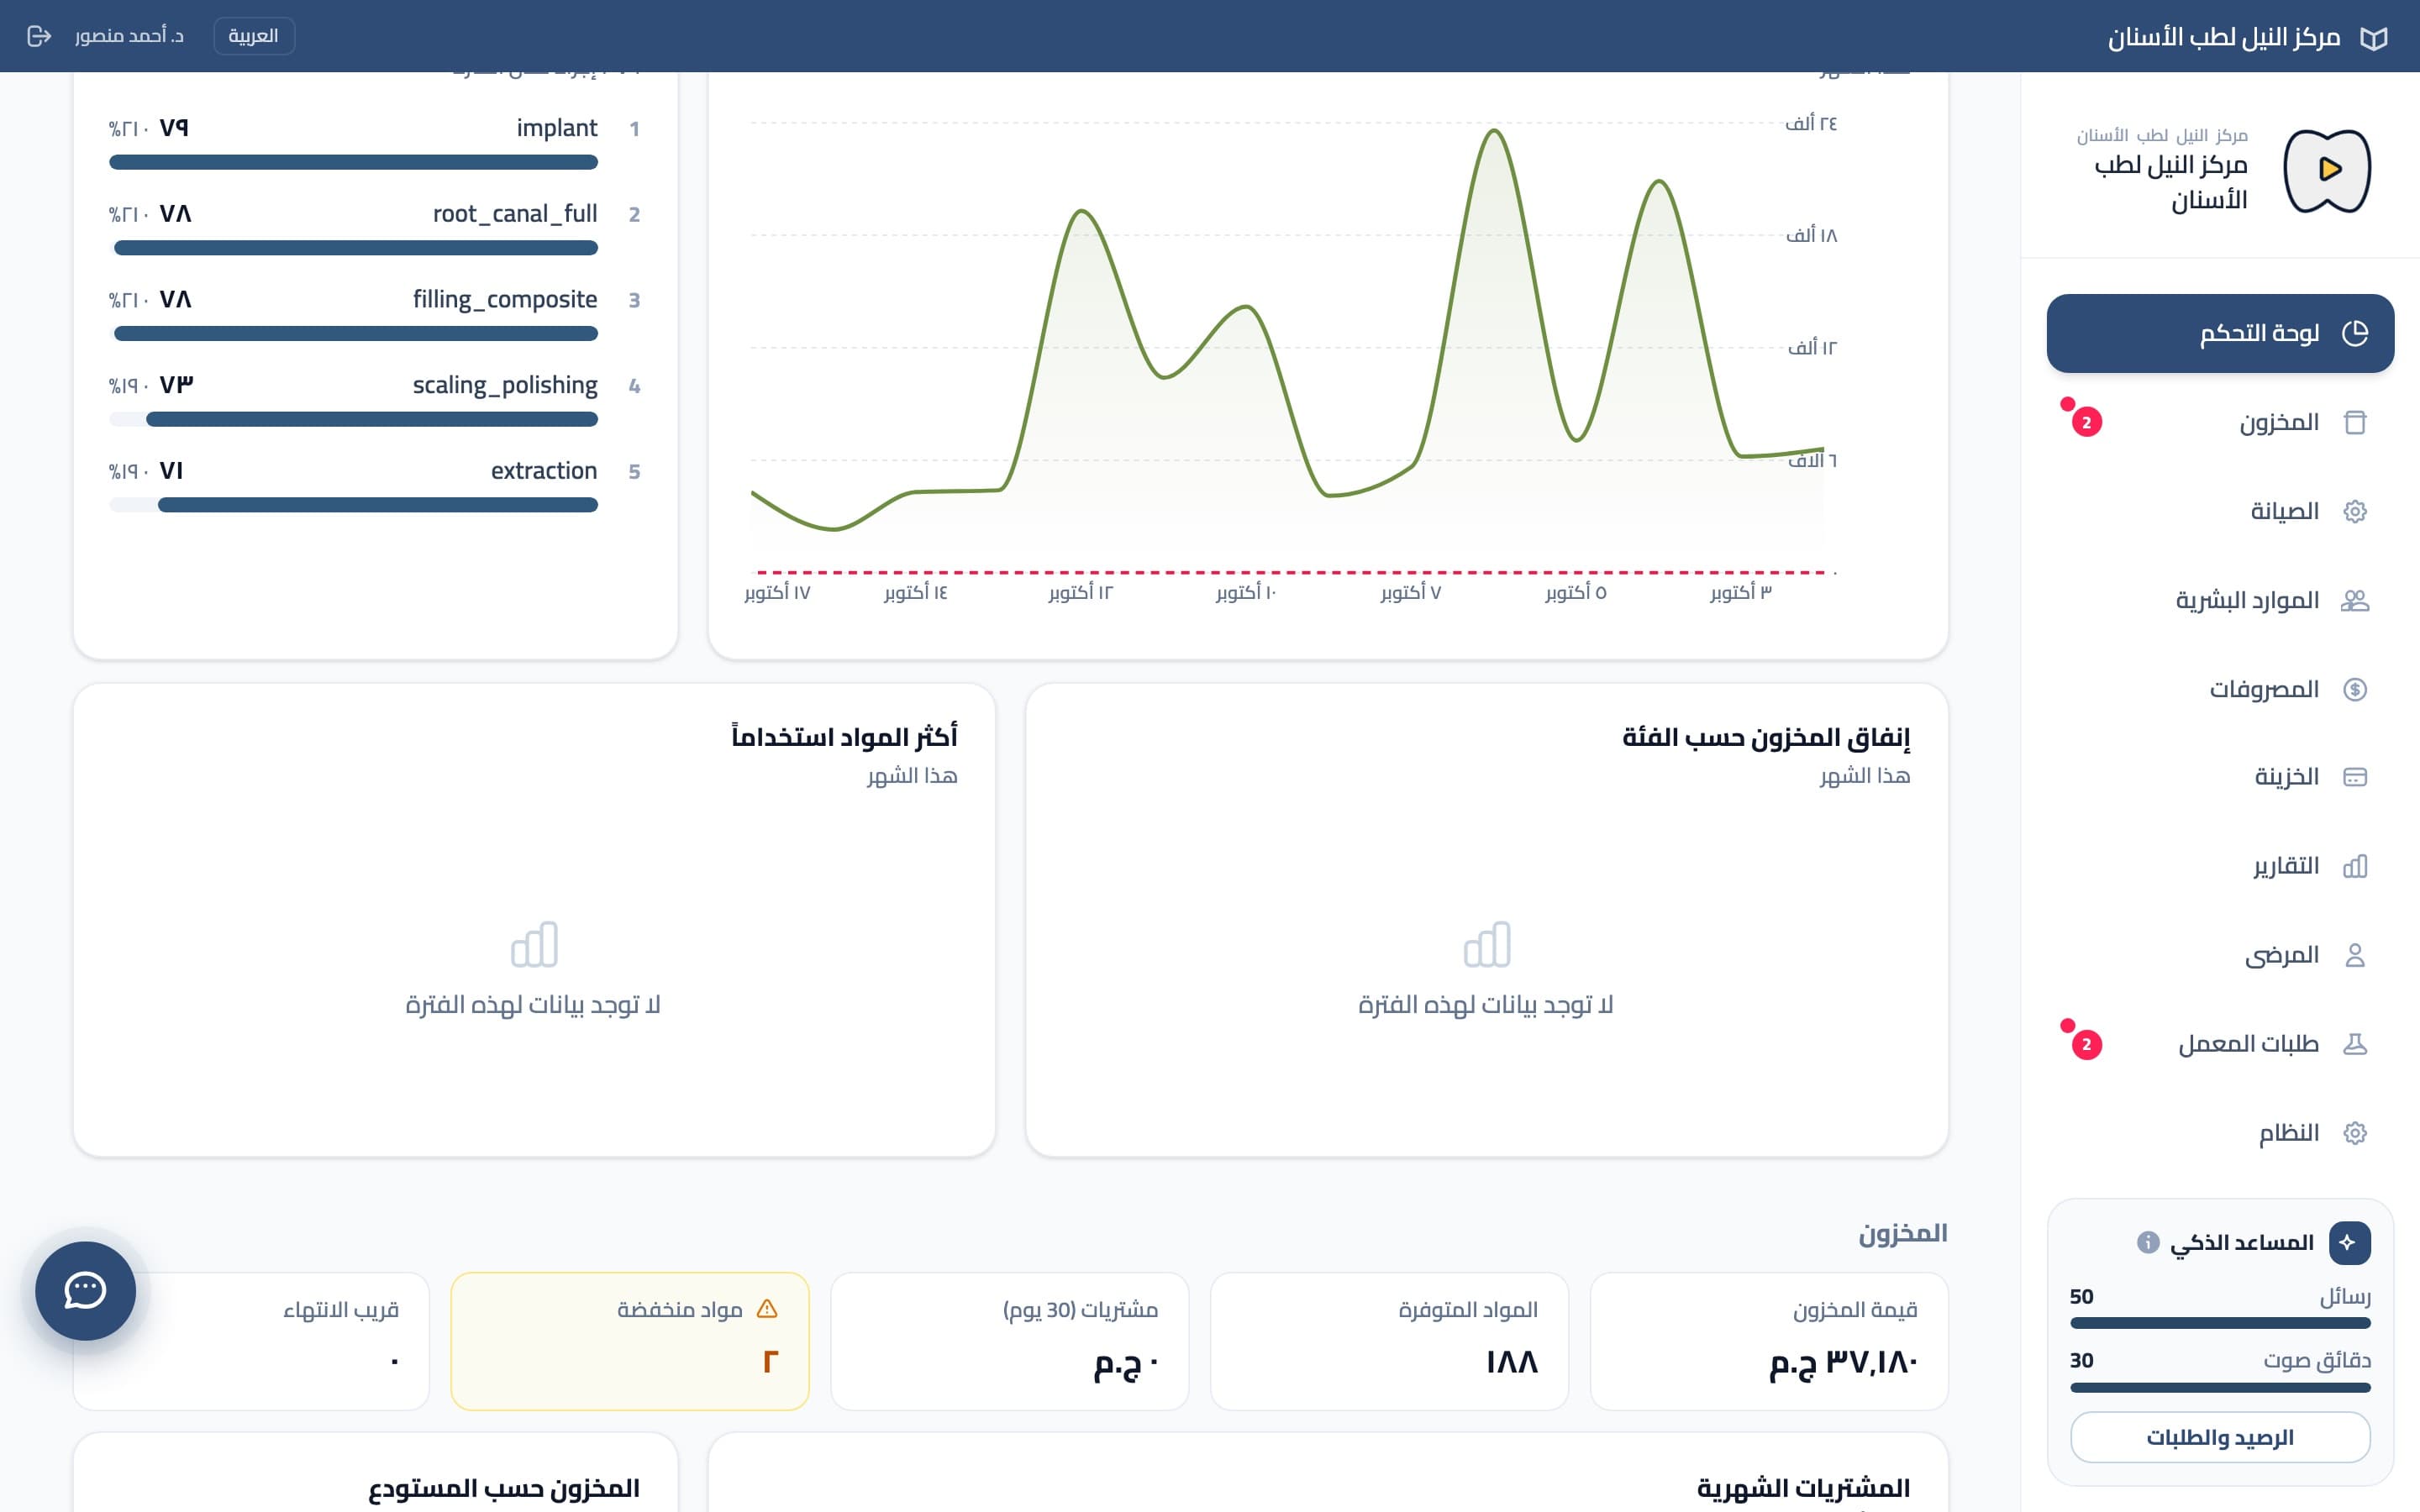Click the المصروفات dollar coin icon
This screenshot has height=1512, width=2420.
coord(2355,689)
